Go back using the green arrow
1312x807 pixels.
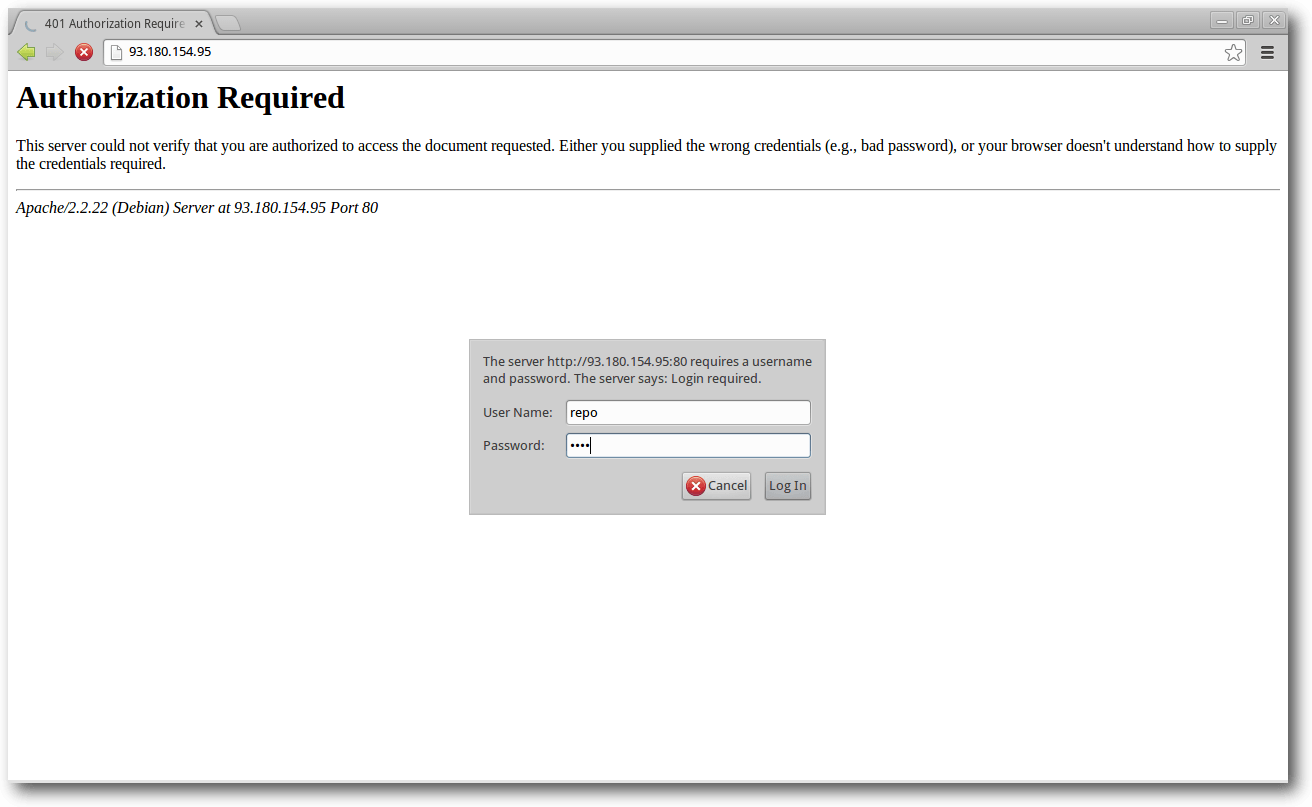click(27, 52)
